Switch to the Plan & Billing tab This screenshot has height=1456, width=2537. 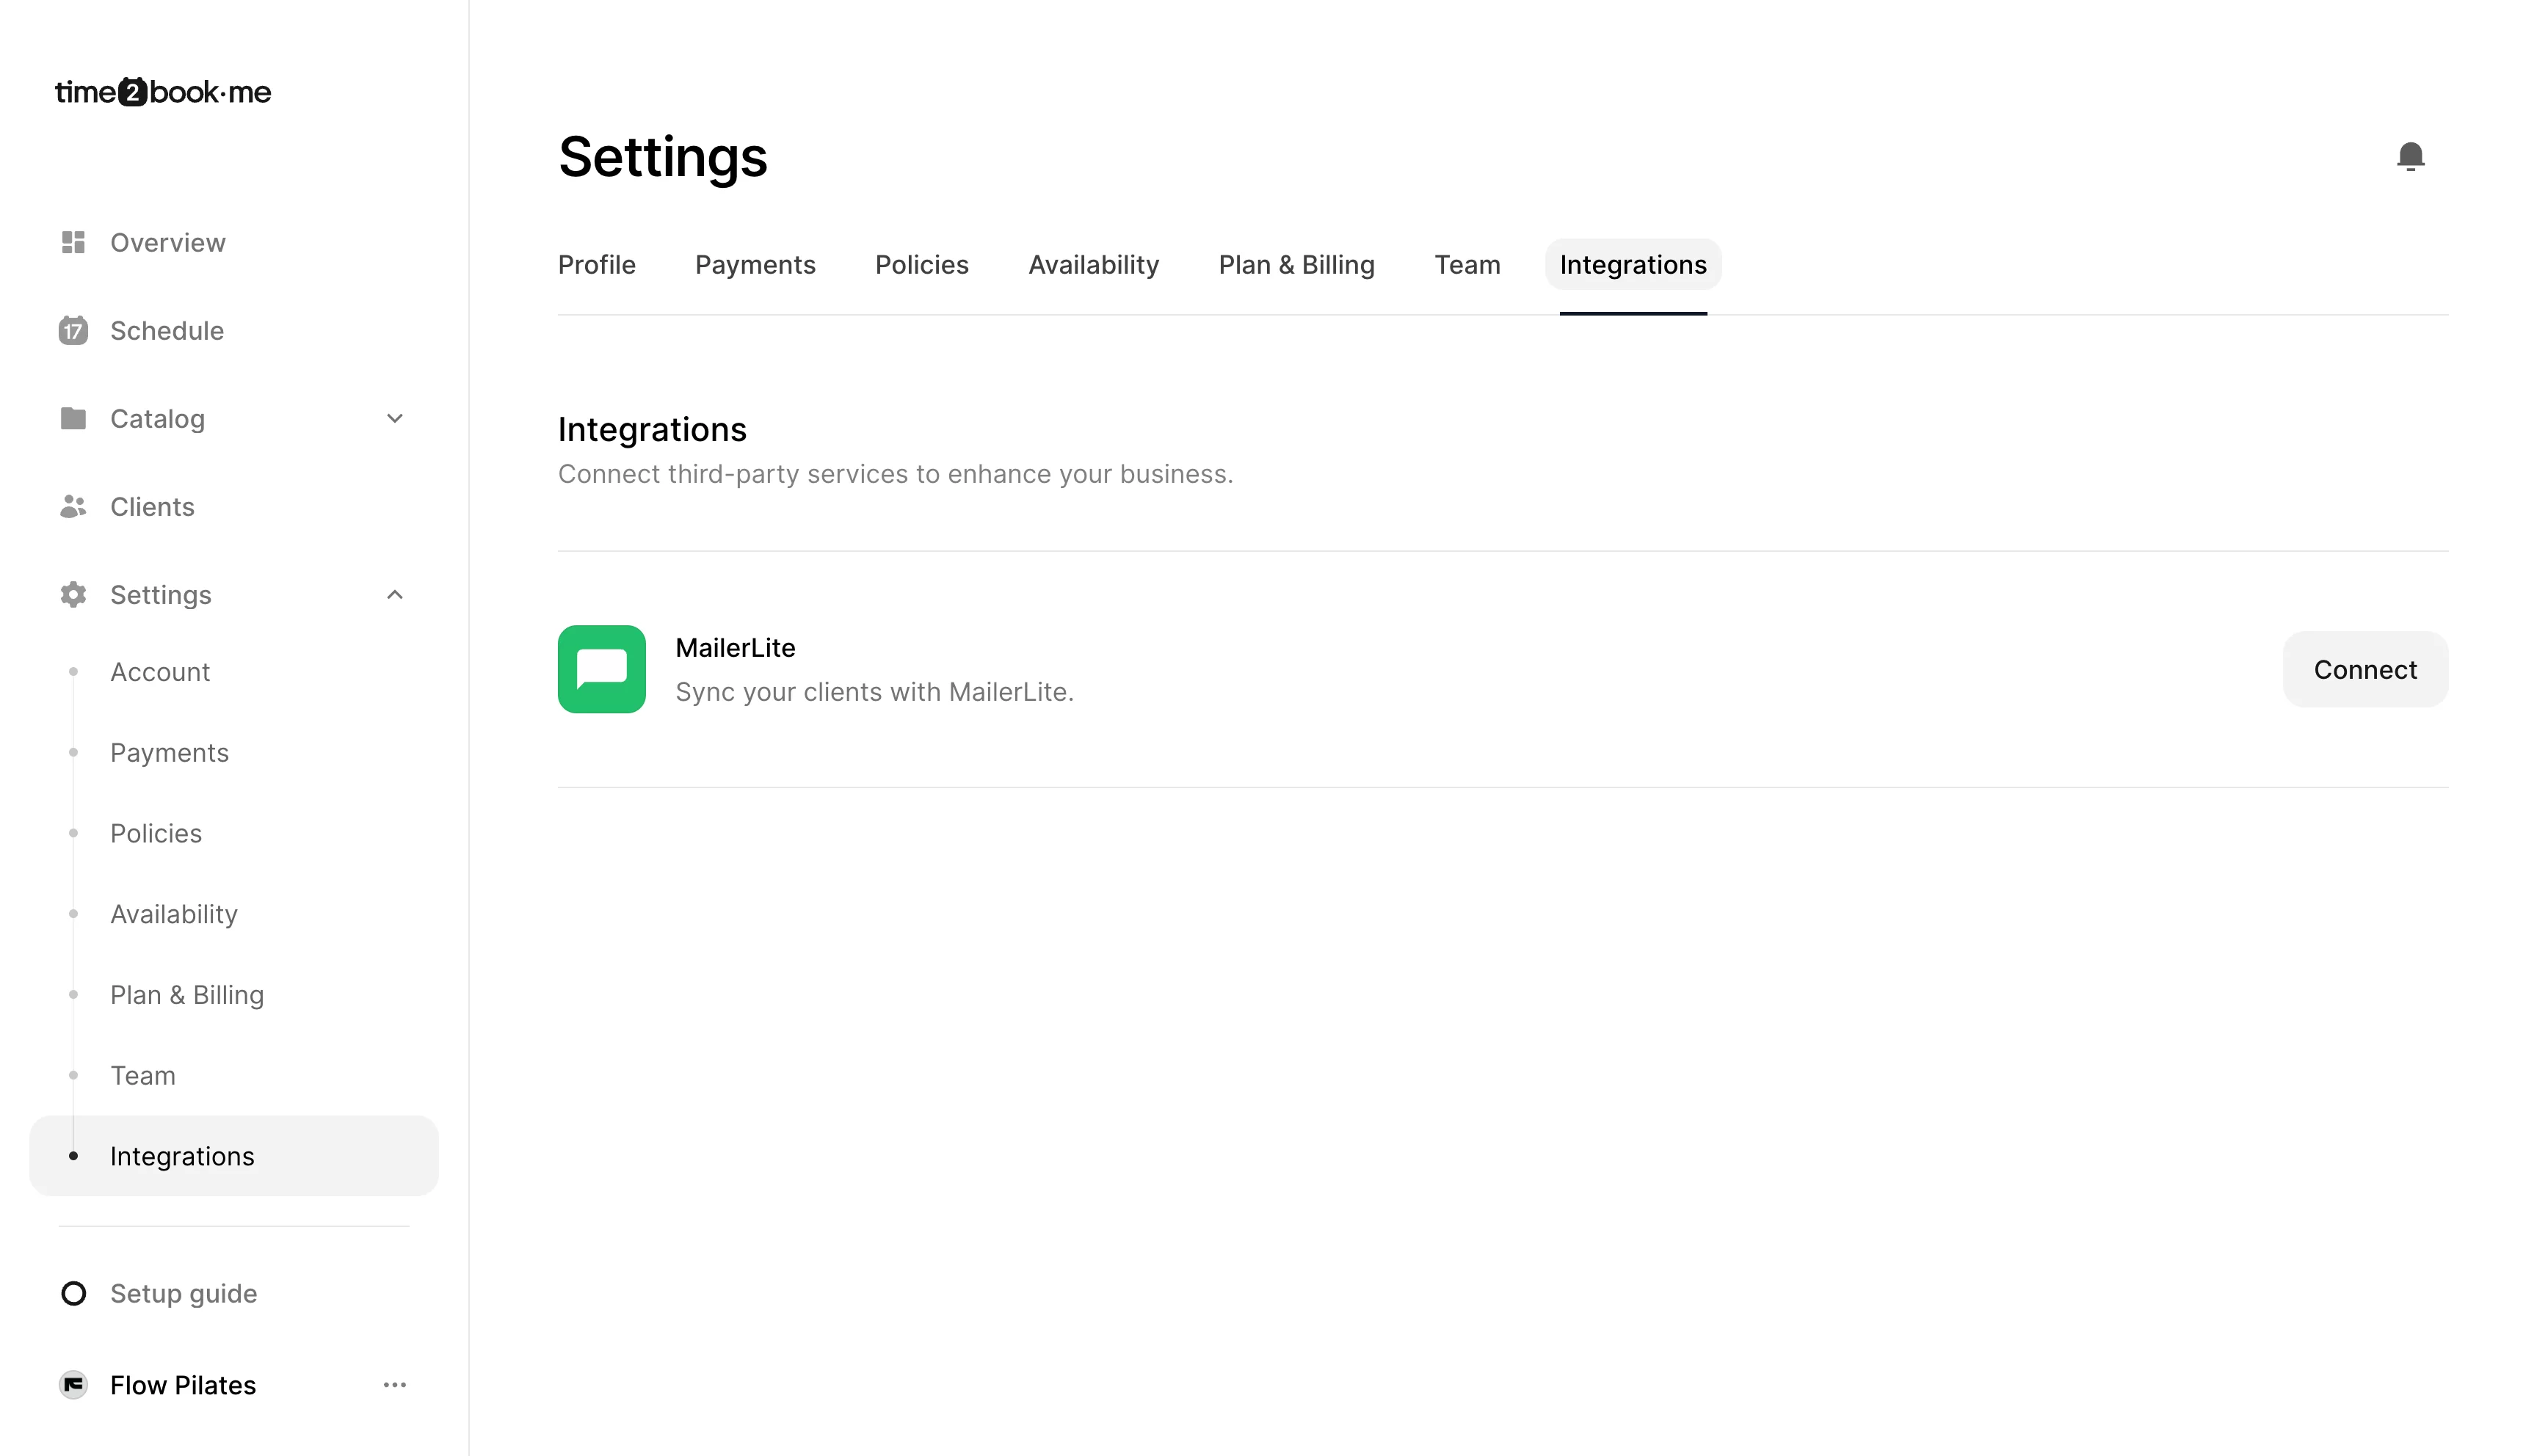click(1296, 265)
